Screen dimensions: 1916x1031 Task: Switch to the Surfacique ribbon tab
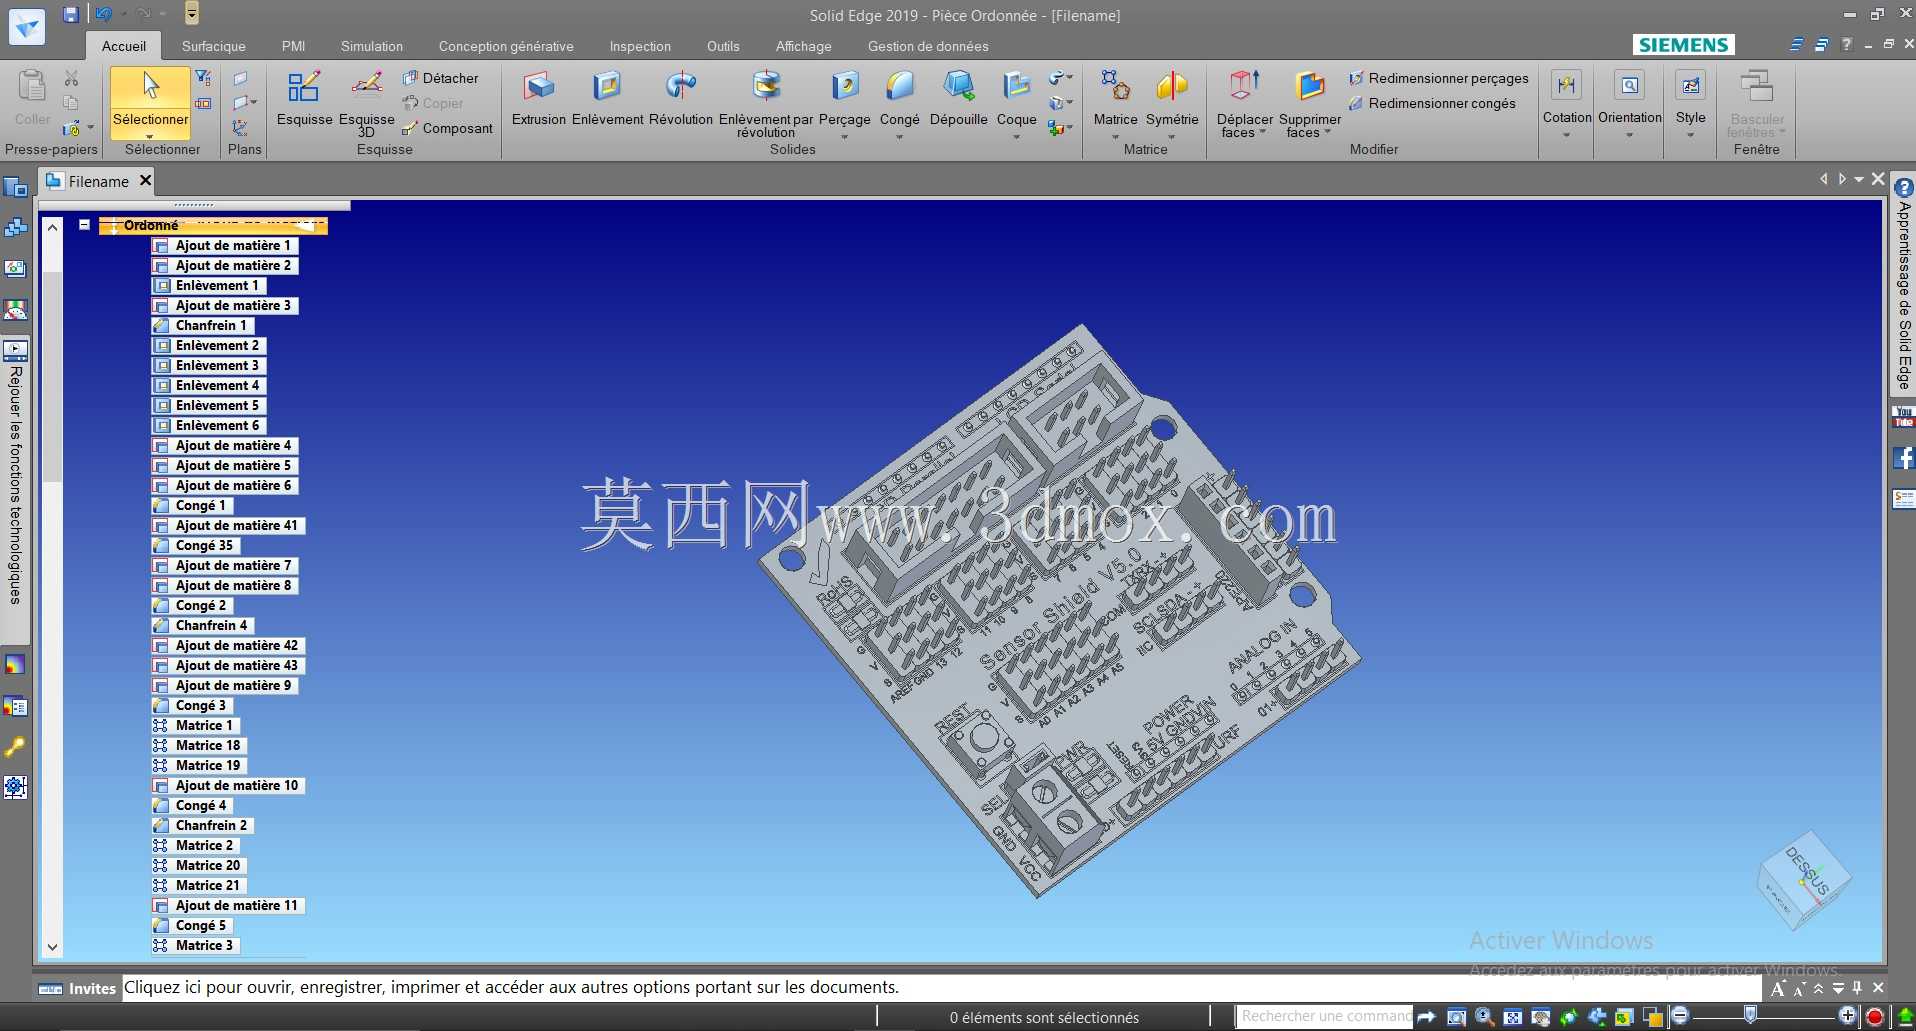(214, 46)
